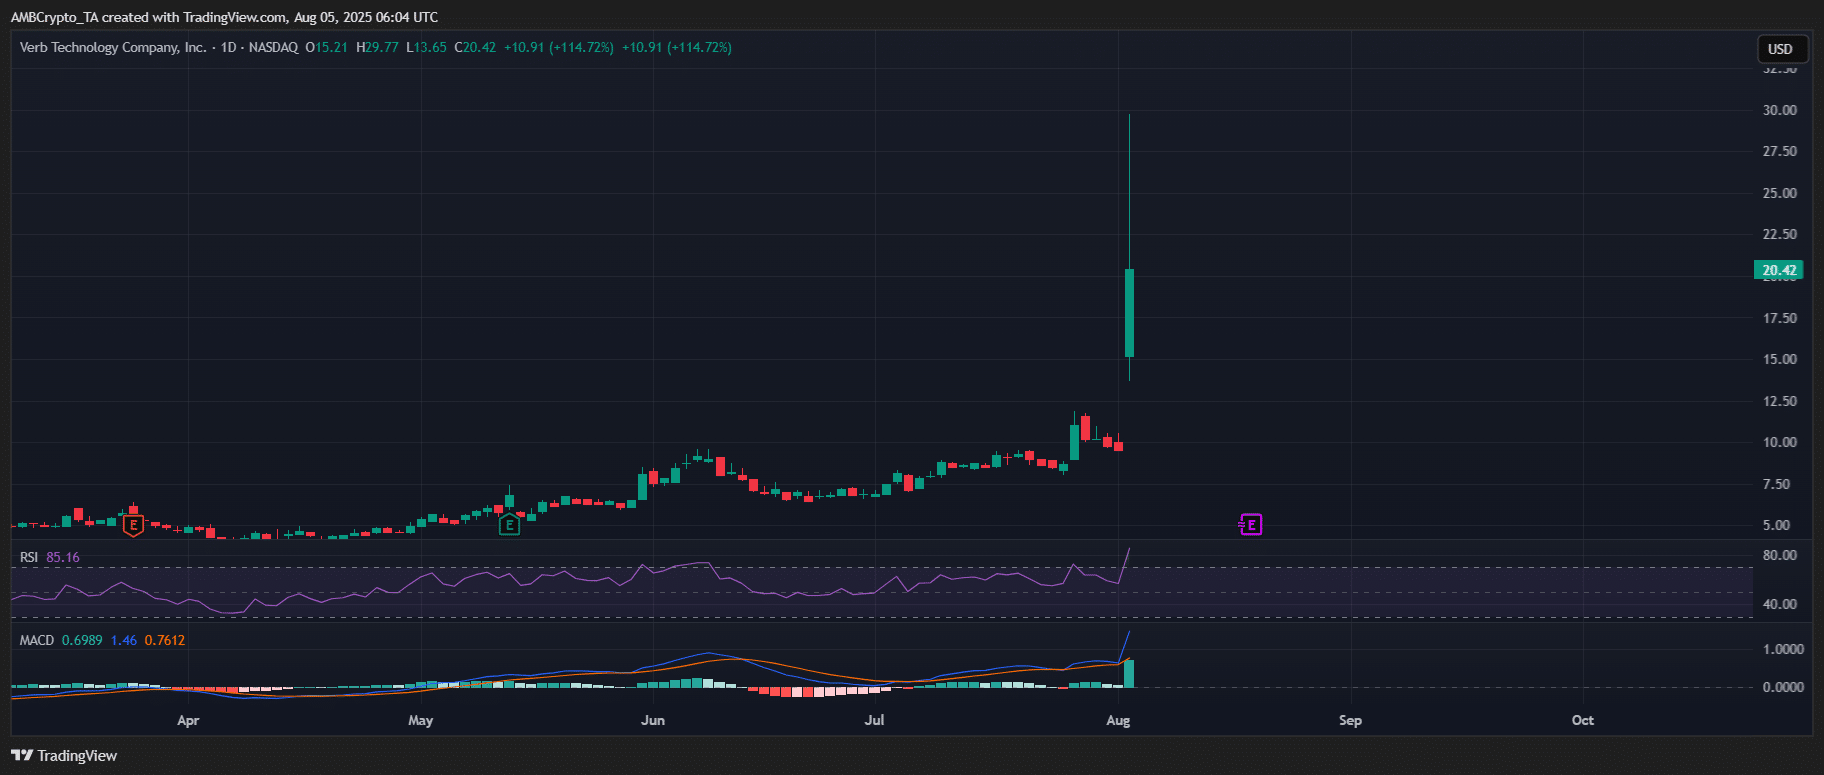
Task: Select the RSI indicator label
Action: click(29, 557)
